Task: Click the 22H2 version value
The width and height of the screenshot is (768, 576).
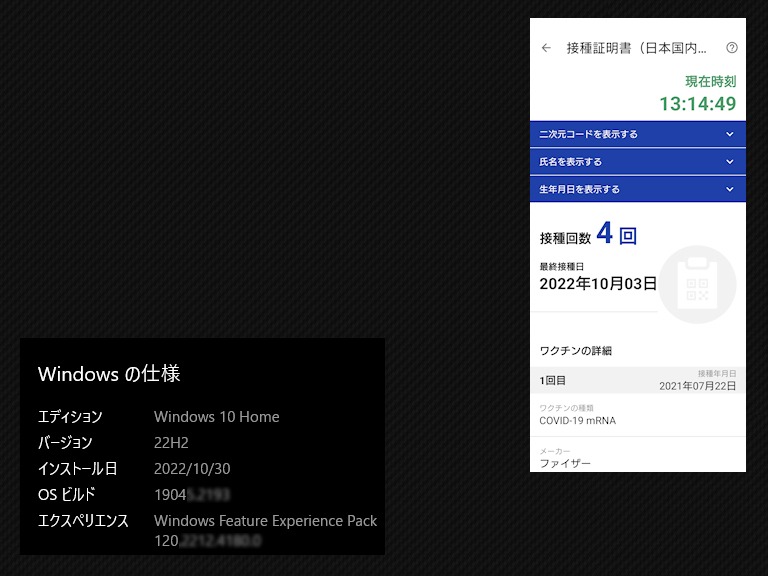Action: pyautogui.click(x=171, y=443)
